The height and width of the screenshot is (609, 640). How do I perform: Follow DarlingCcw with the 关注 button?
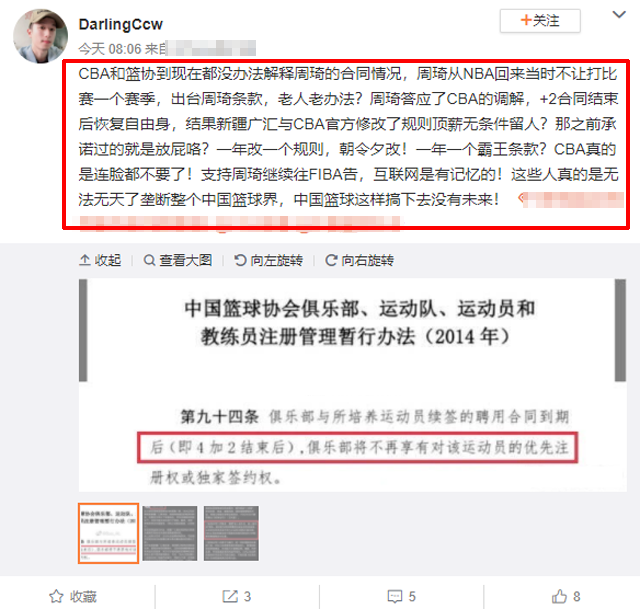pyautogui.click(x=540, y=20)
